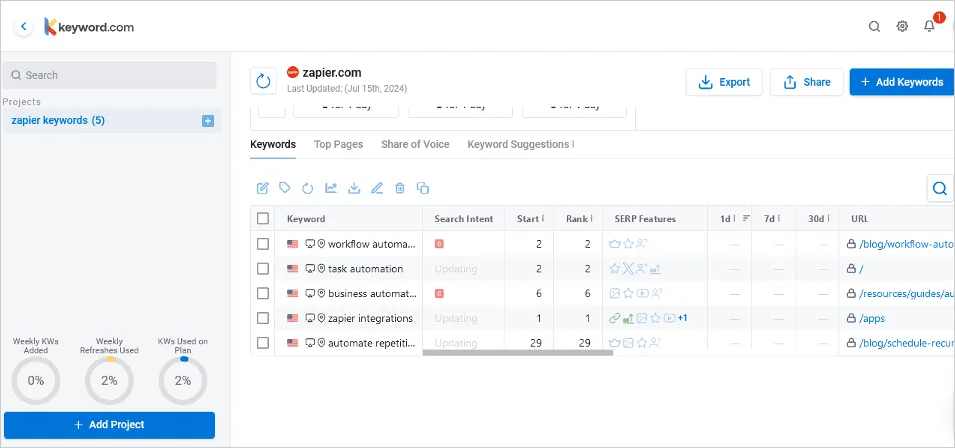Click the plus icon beside zapier keywords
Image resolution: width=955 pixels, height=448 pixels.
click(208, 121)
